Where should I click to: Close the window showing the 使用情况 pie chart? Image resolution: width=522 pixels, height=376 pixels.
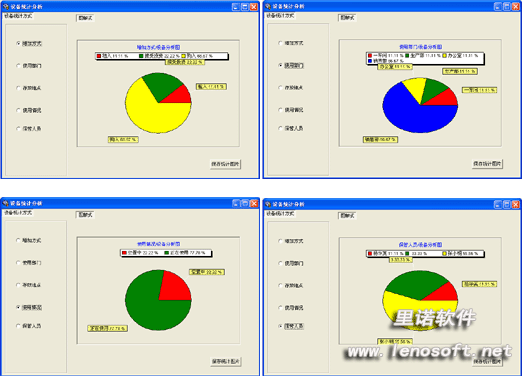(x=254, y=203)
